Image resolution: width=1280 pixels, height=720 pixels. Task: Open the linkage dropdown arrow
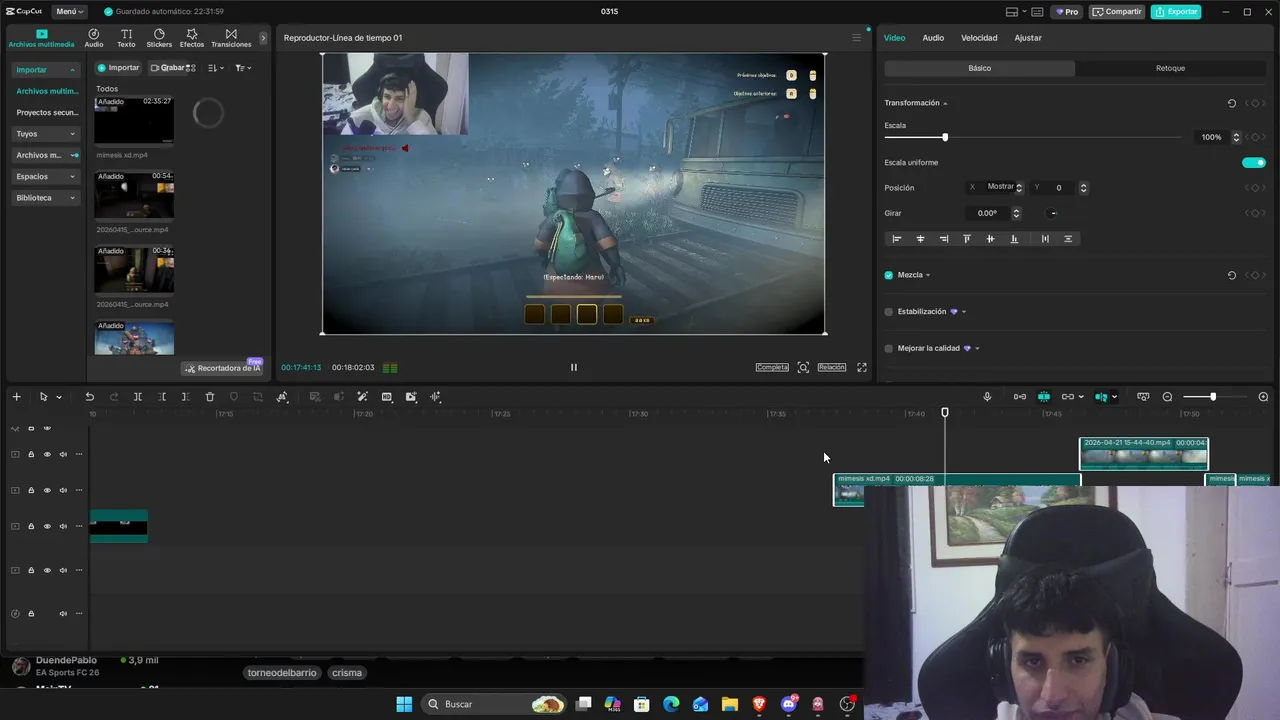(x=1081, y=397)
